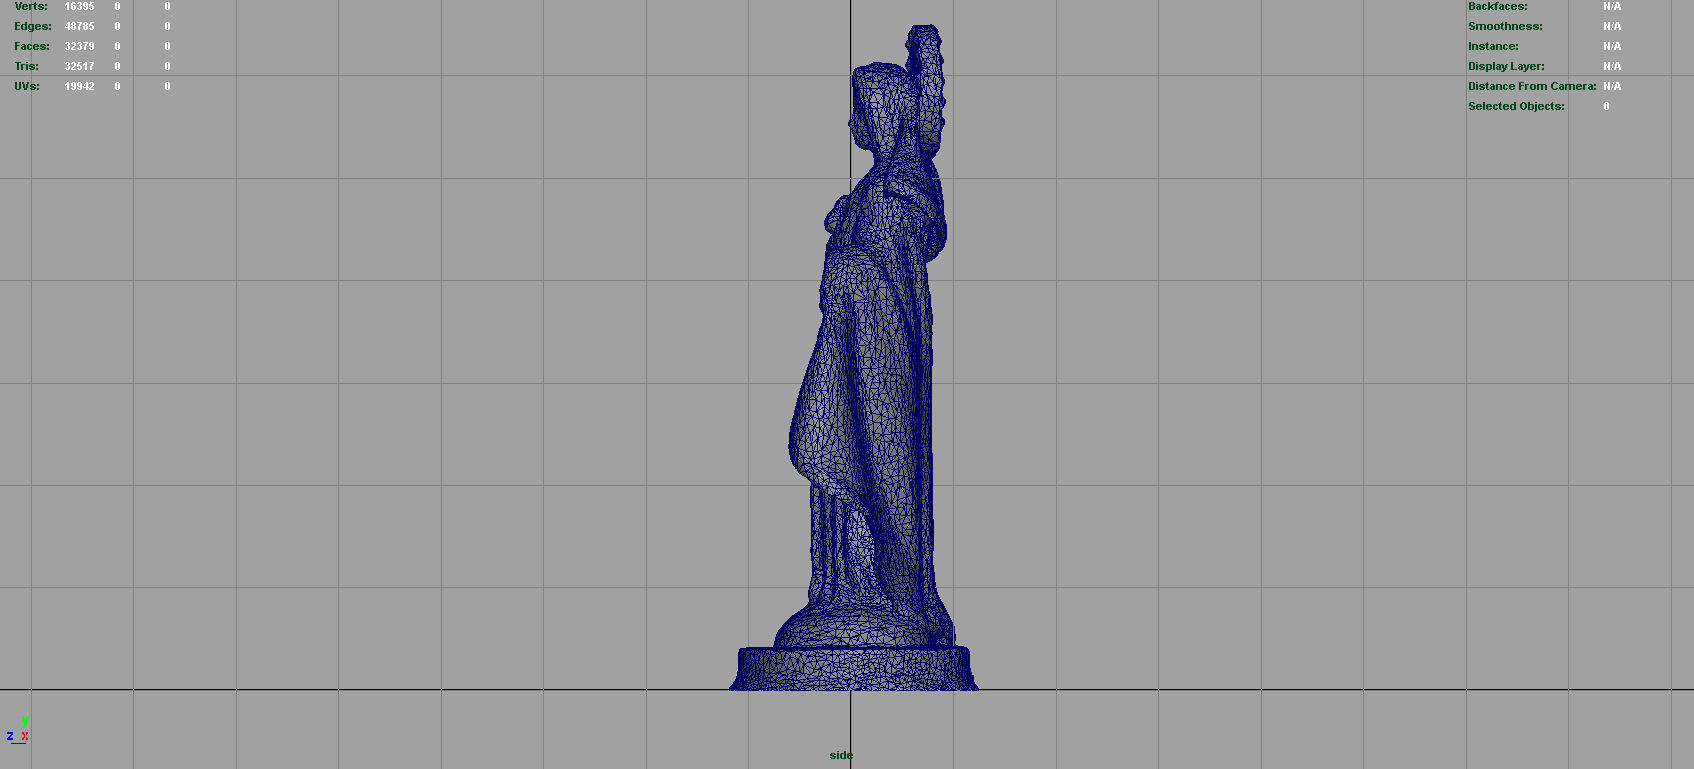Click the N/A value next to Instance
The height and width of the screenshot is (769, 1694).
click(1612, 46)
